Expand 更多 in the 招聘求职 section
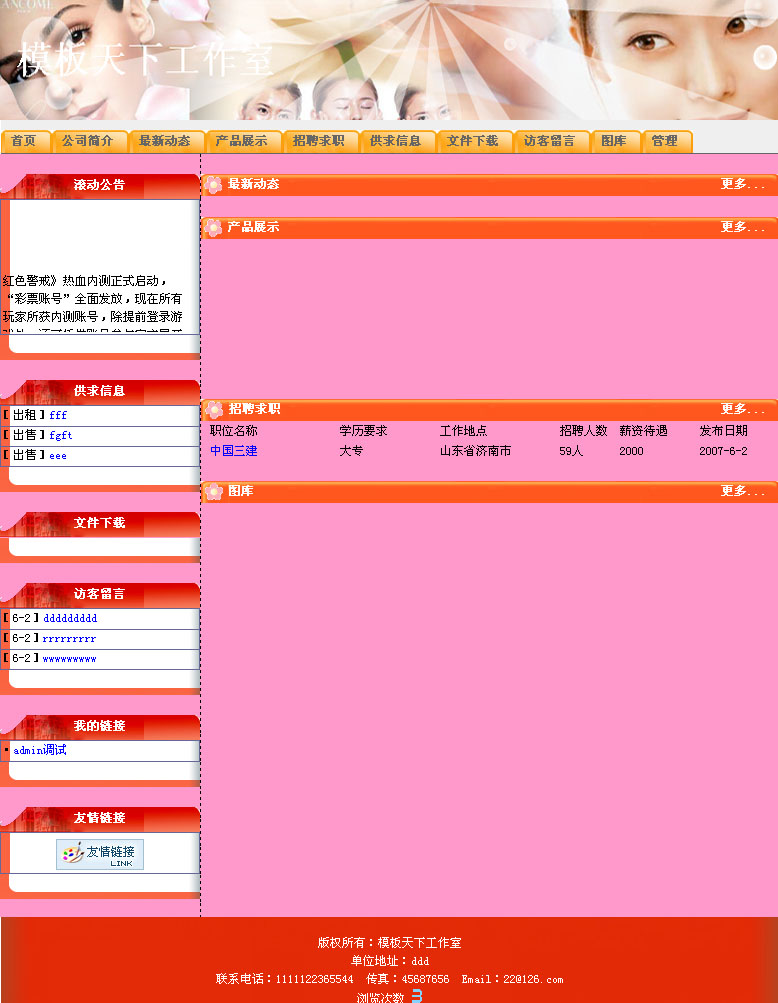This screenshot has width=778, height=1003. click(743, 410)
